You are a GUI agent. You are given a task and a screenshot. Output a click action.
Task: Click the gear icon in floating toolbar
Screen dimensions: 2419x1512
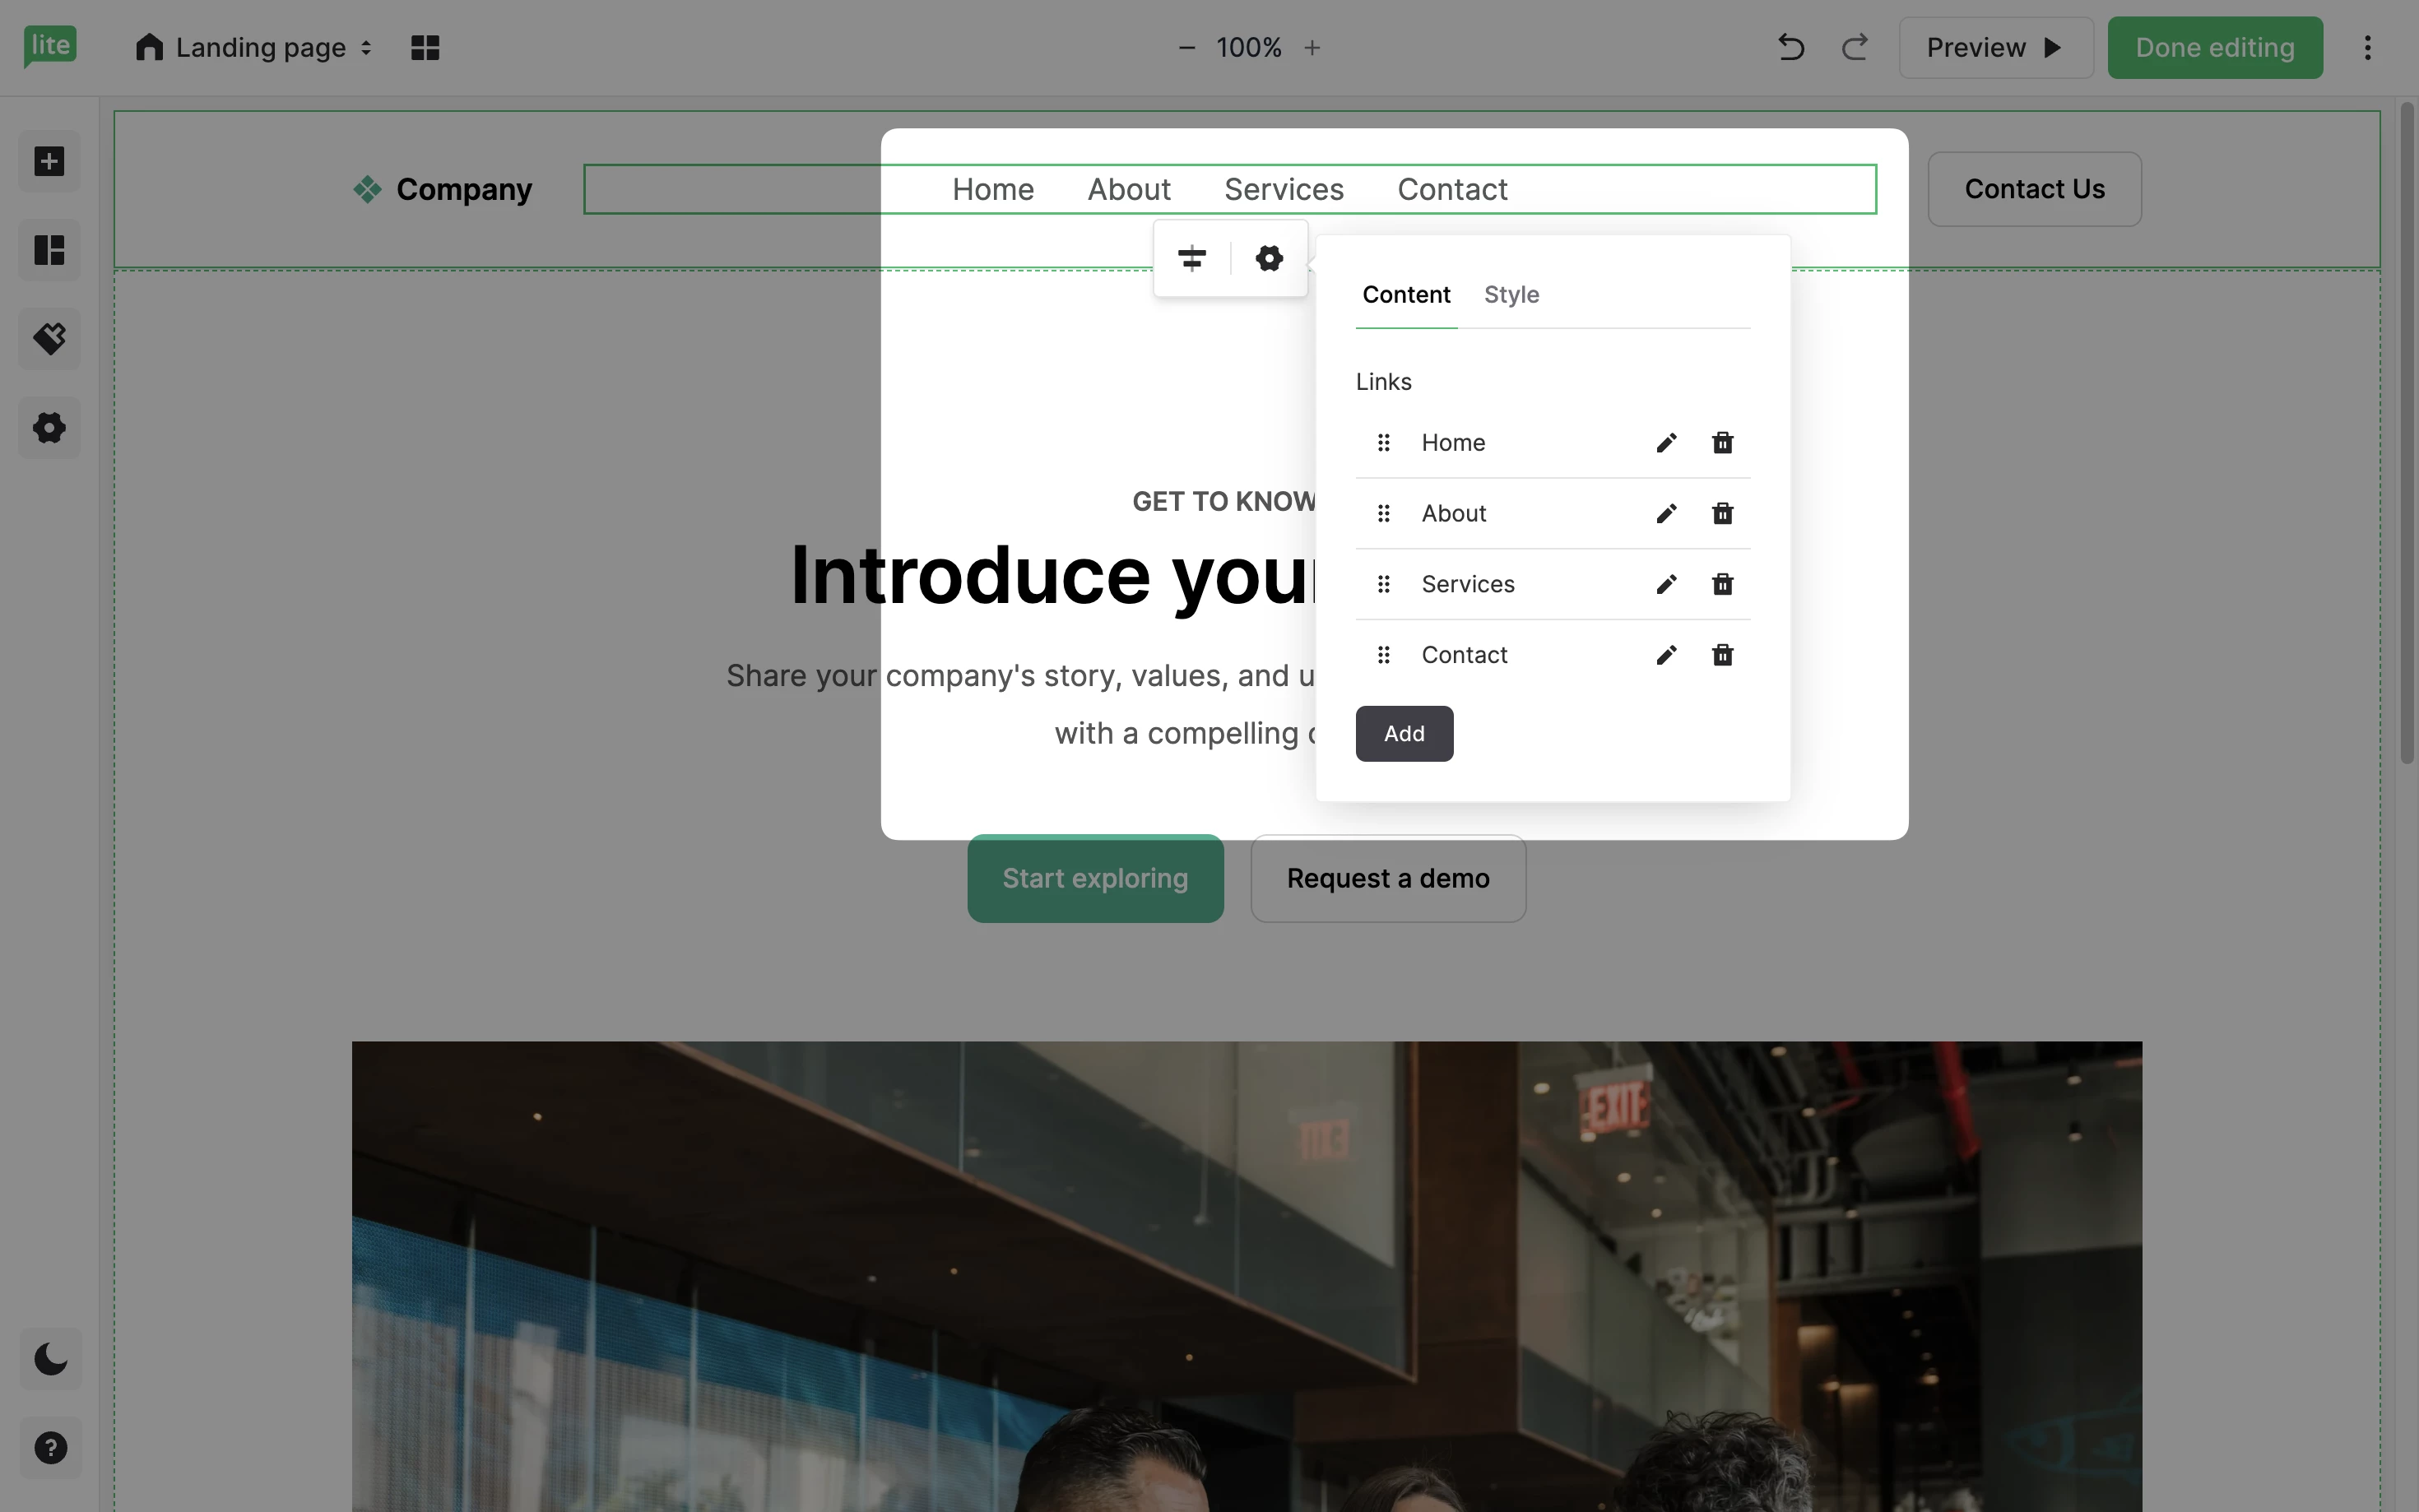point(1269,259)
